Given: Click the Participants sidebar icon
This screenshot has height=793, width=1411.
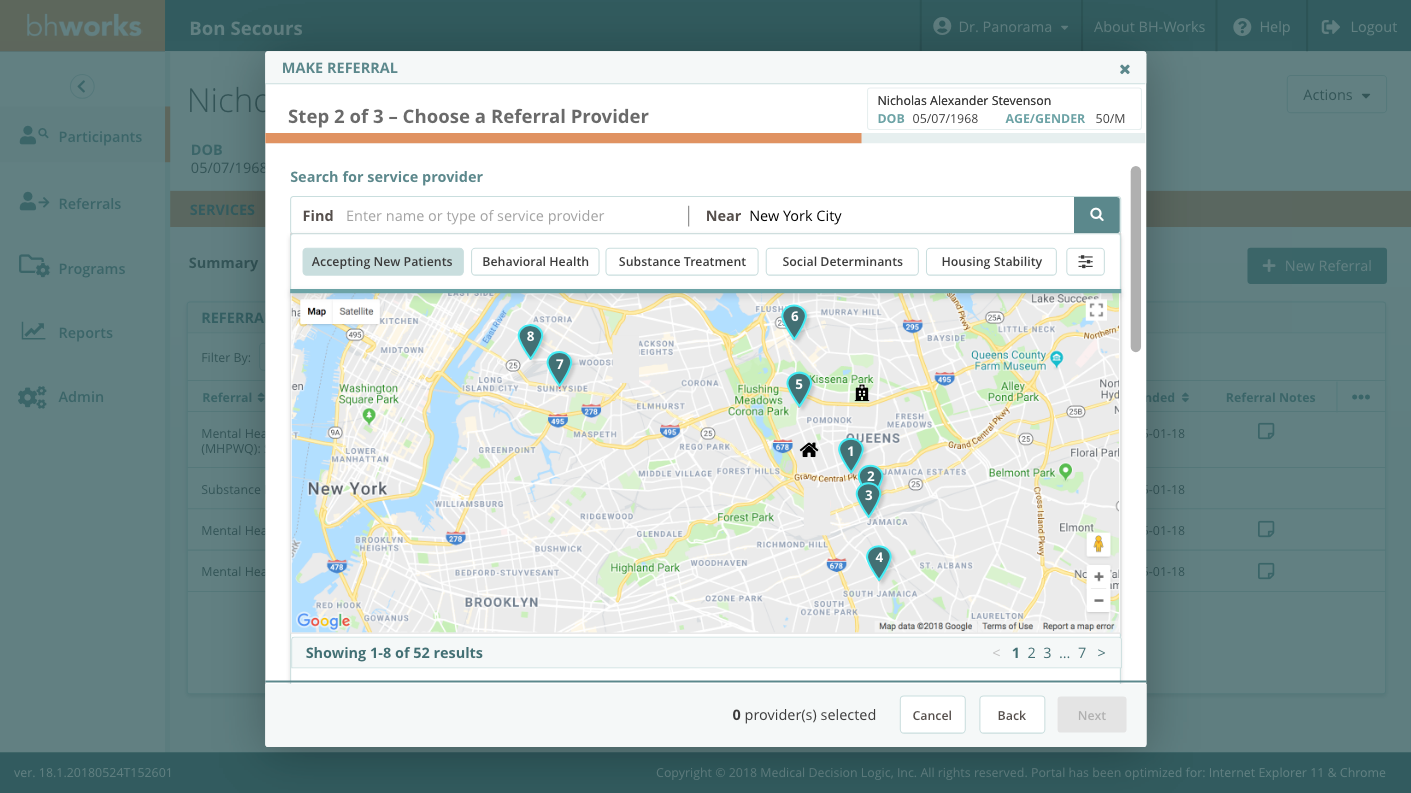Looking at the screenshot, I should pyautogui.click(x=34, y=136).
